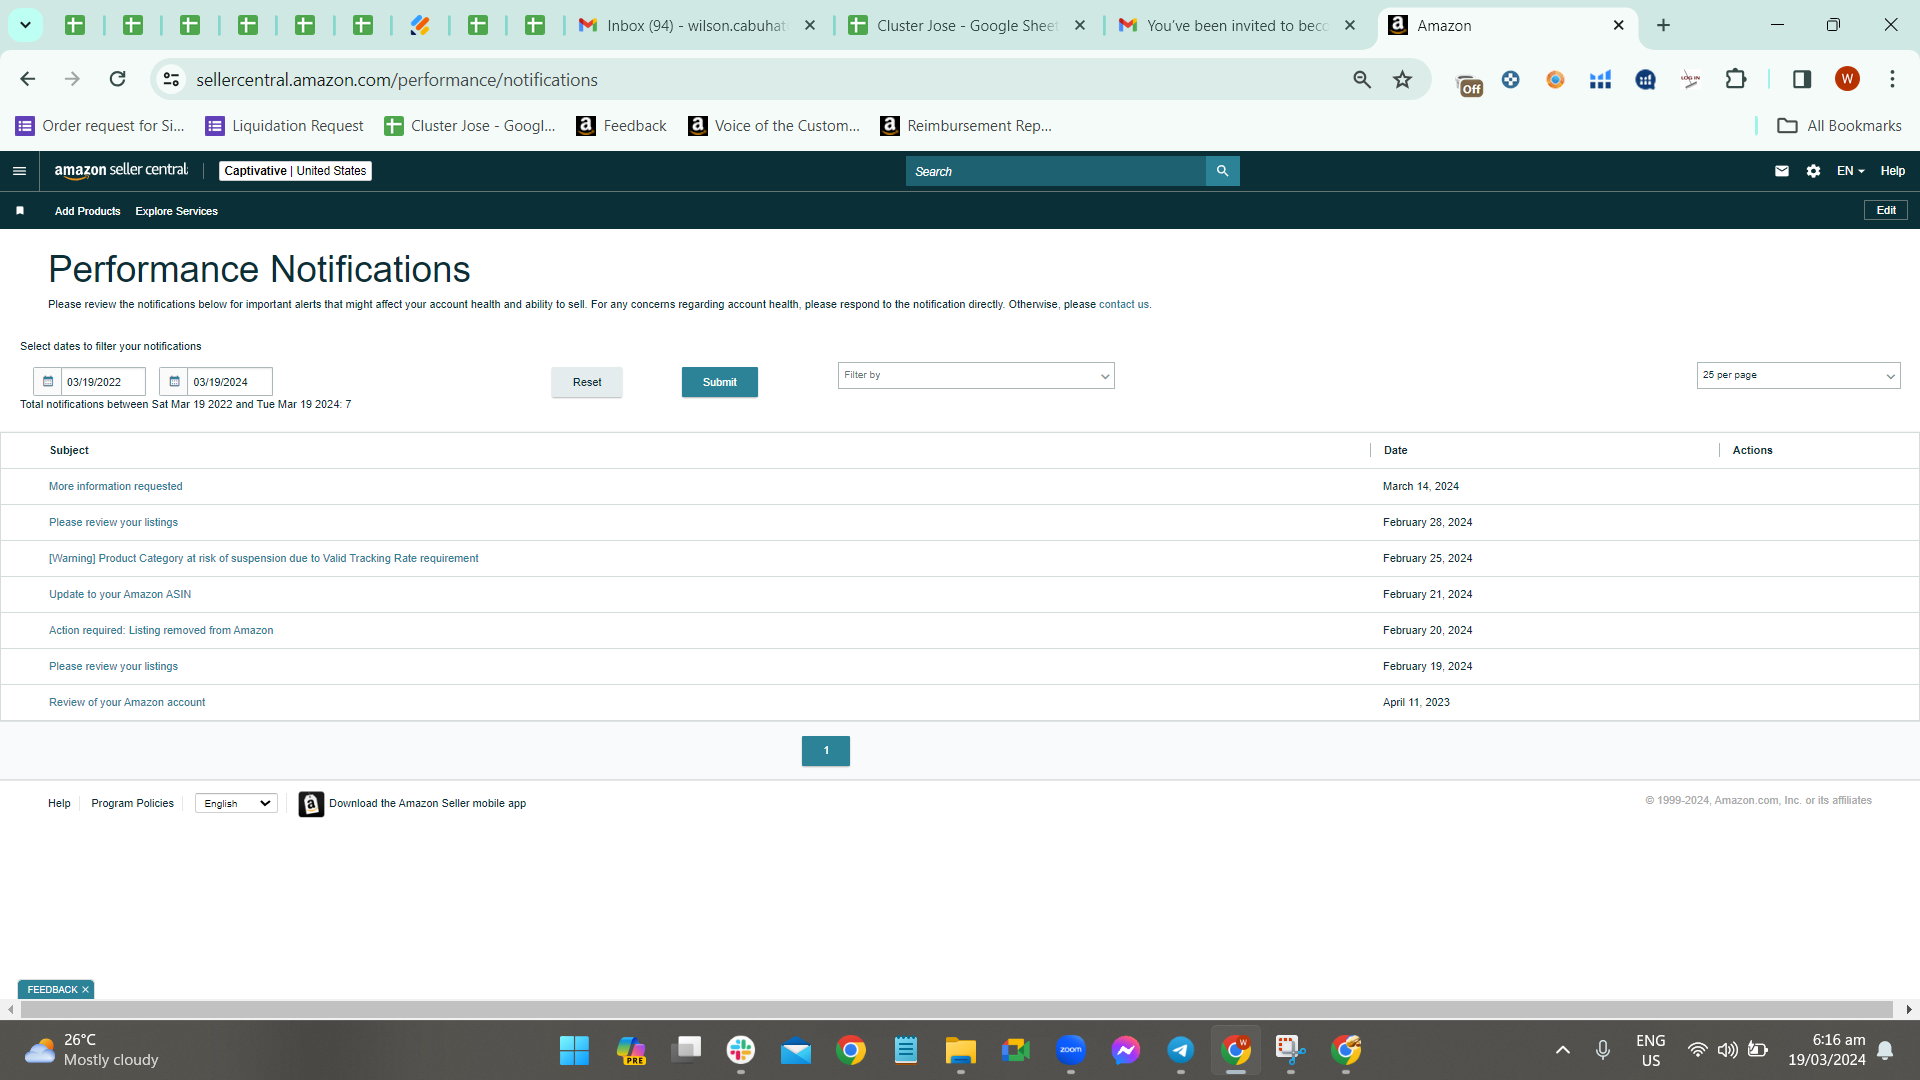Switch to the You've been invited Gmail tab
Viewport: 1920px width, 1080px height.
coord(1238,25)
